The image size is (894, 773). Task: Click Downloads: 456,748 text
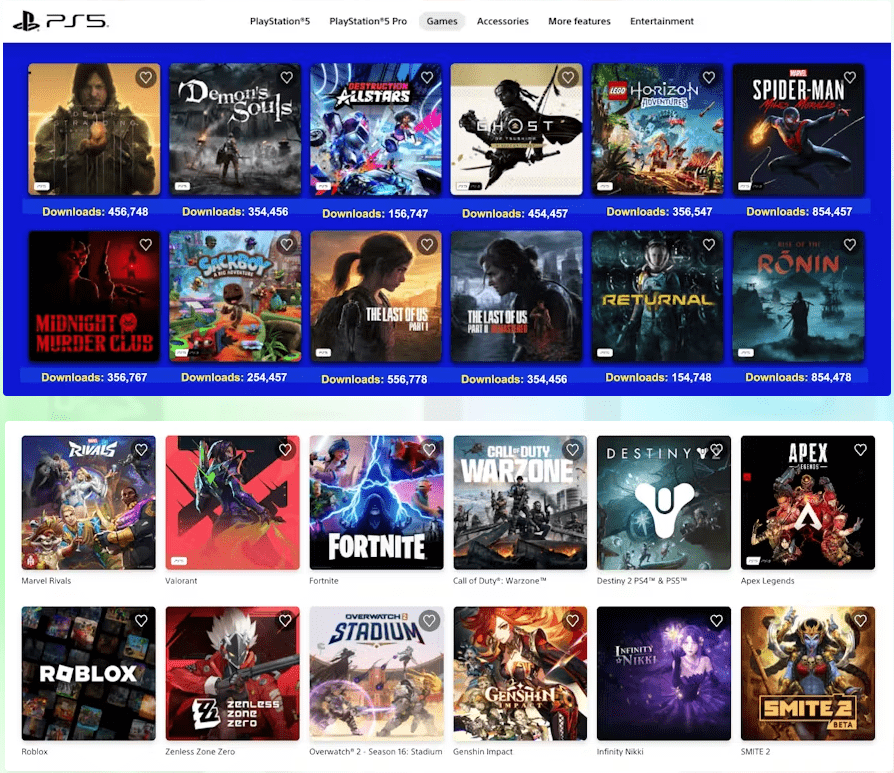click(x=95, y=212)
